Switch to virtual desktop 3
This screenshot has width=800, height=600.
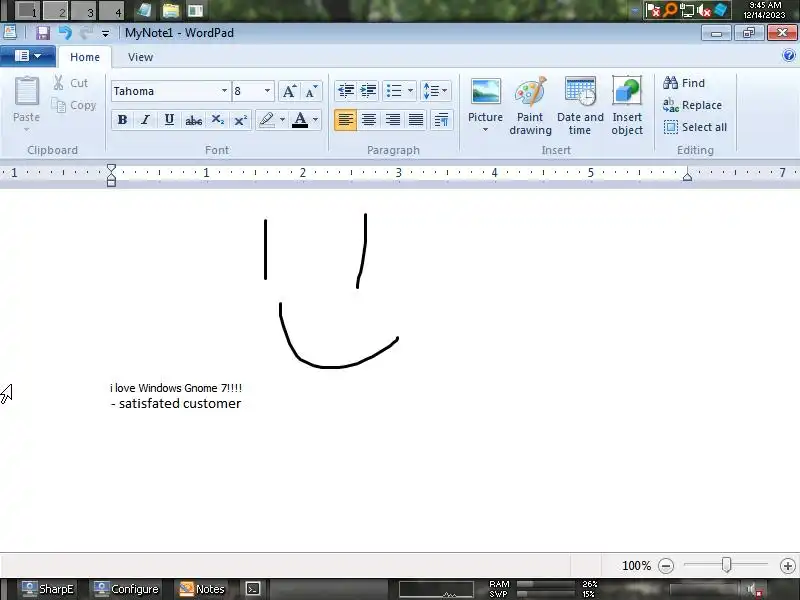(84, 10)
